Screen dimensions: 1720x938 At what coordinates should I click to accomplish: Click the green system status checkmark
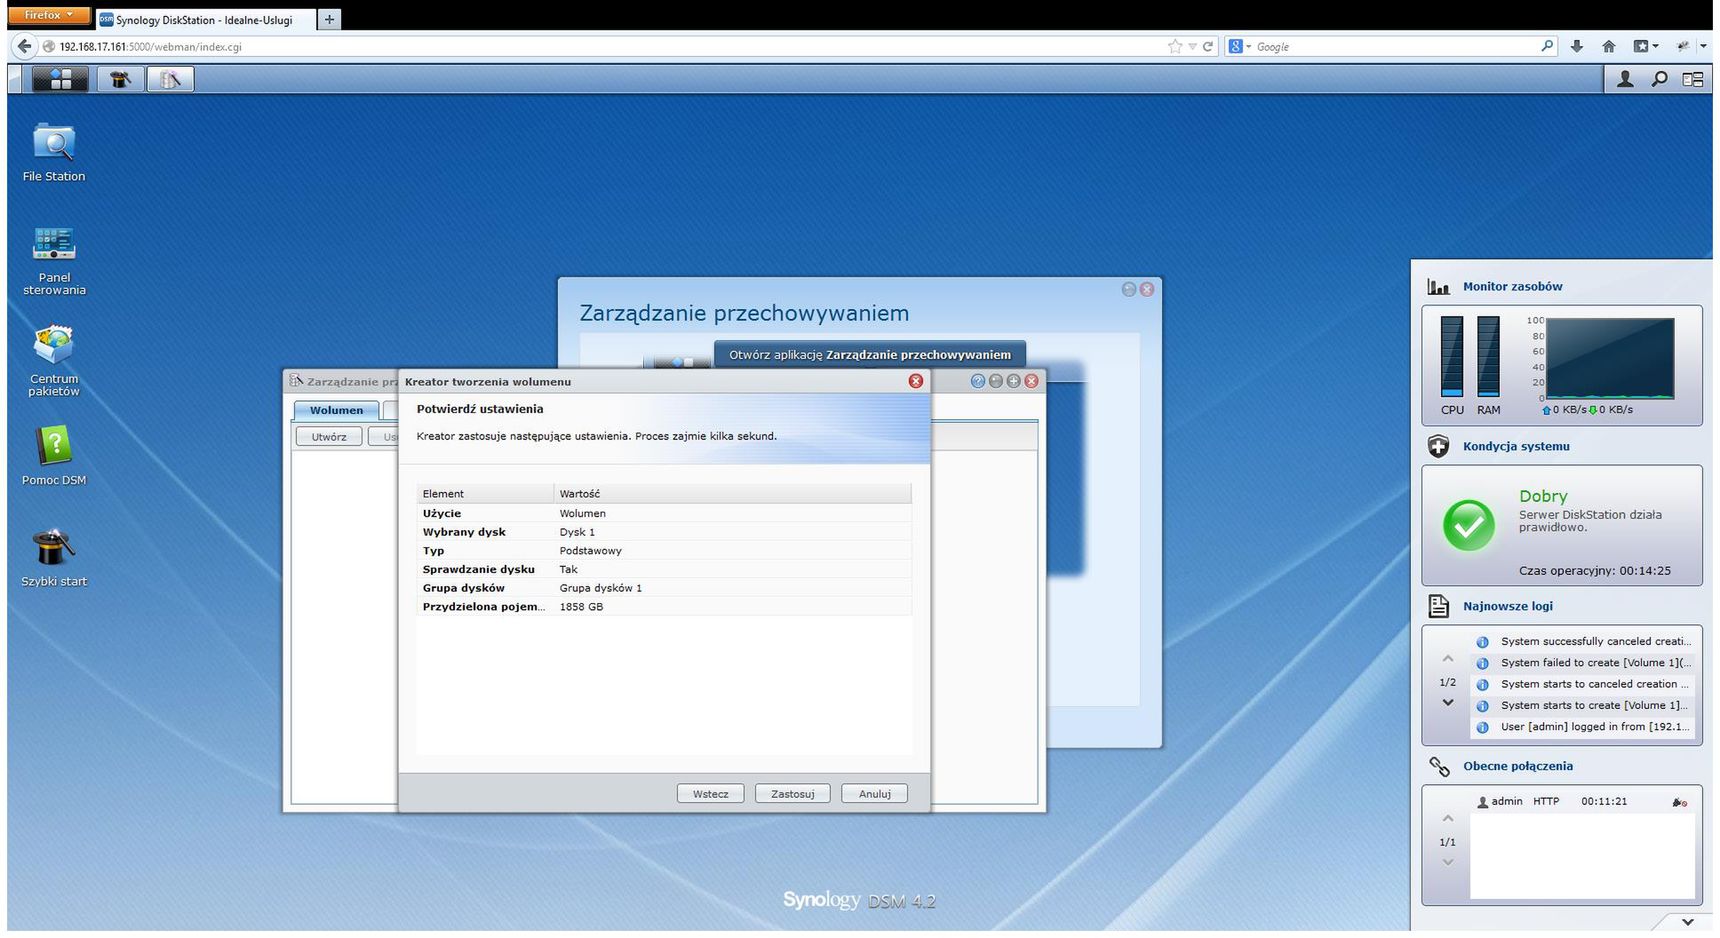point(1468,525)
